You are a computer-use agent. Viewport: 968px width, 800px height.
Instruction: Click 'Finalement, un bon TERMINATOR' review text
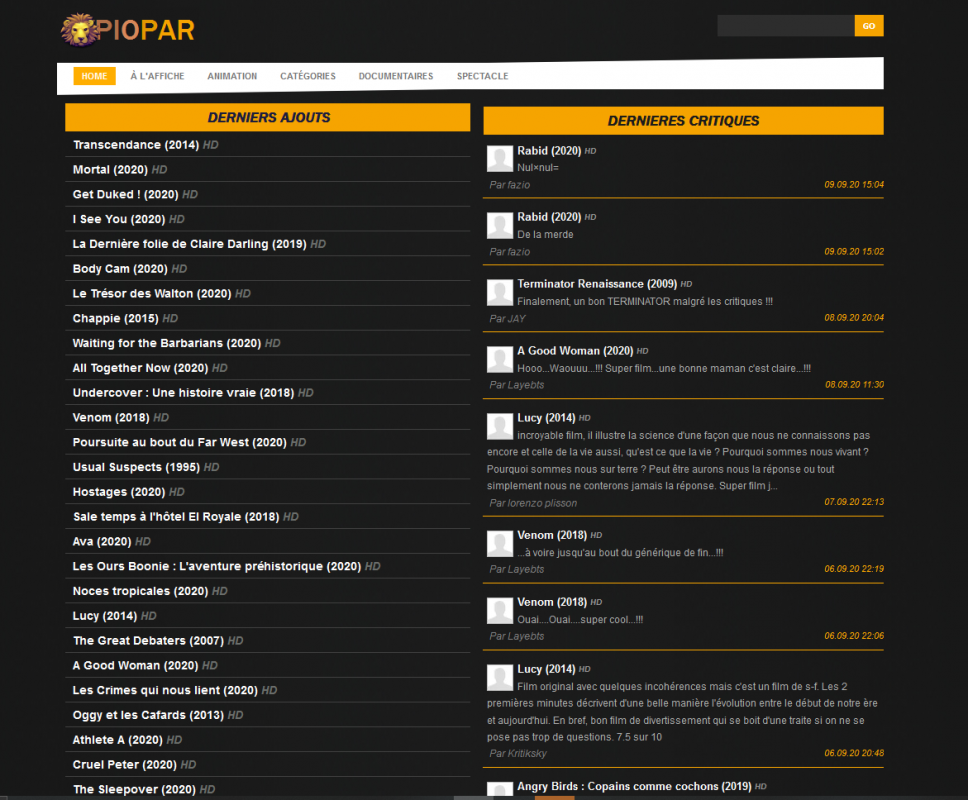click(x=645, y=301)
